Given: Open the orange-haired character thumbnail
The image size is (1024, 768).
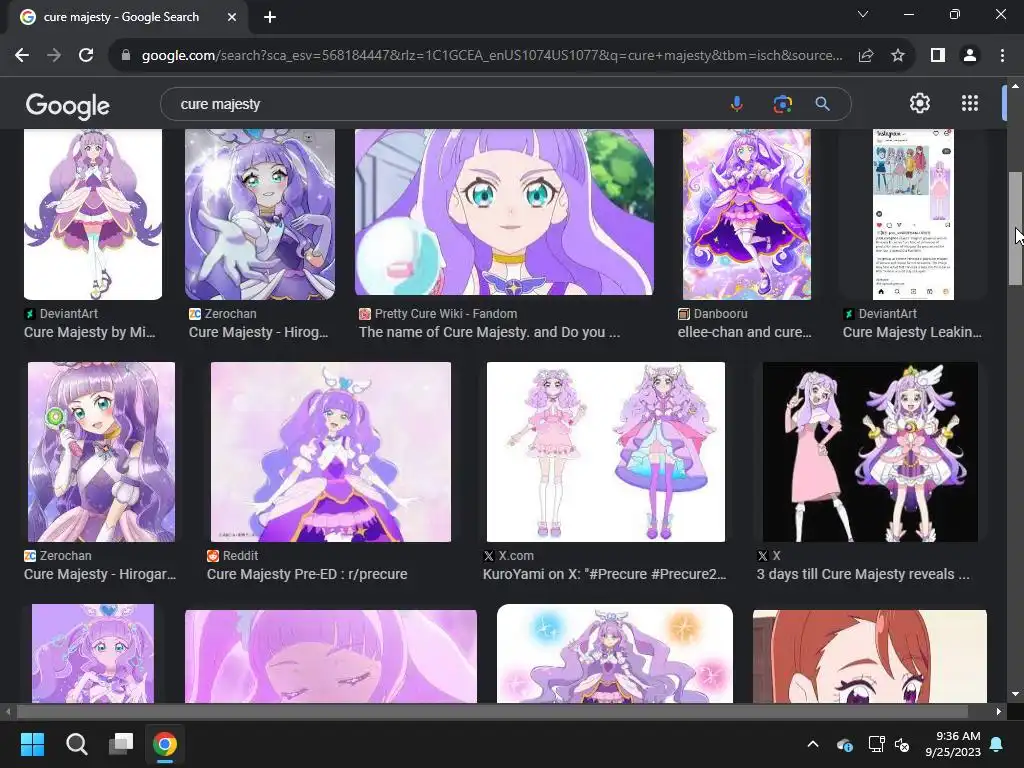Looking at the screenshot, I should (869, 656).
